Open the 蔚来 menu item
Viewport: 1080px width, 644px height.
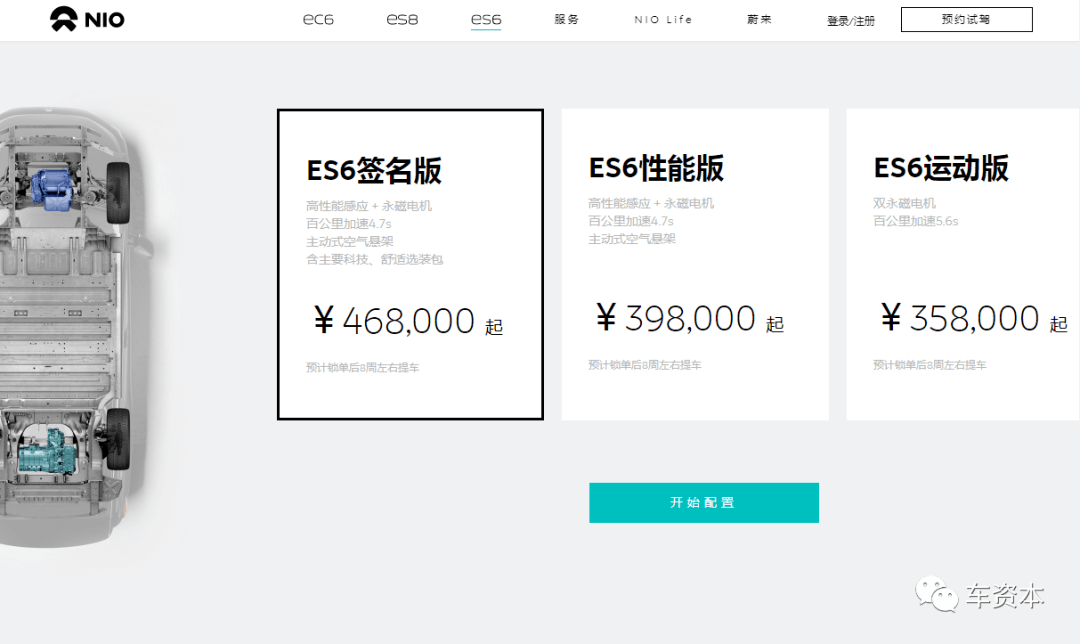759,19
